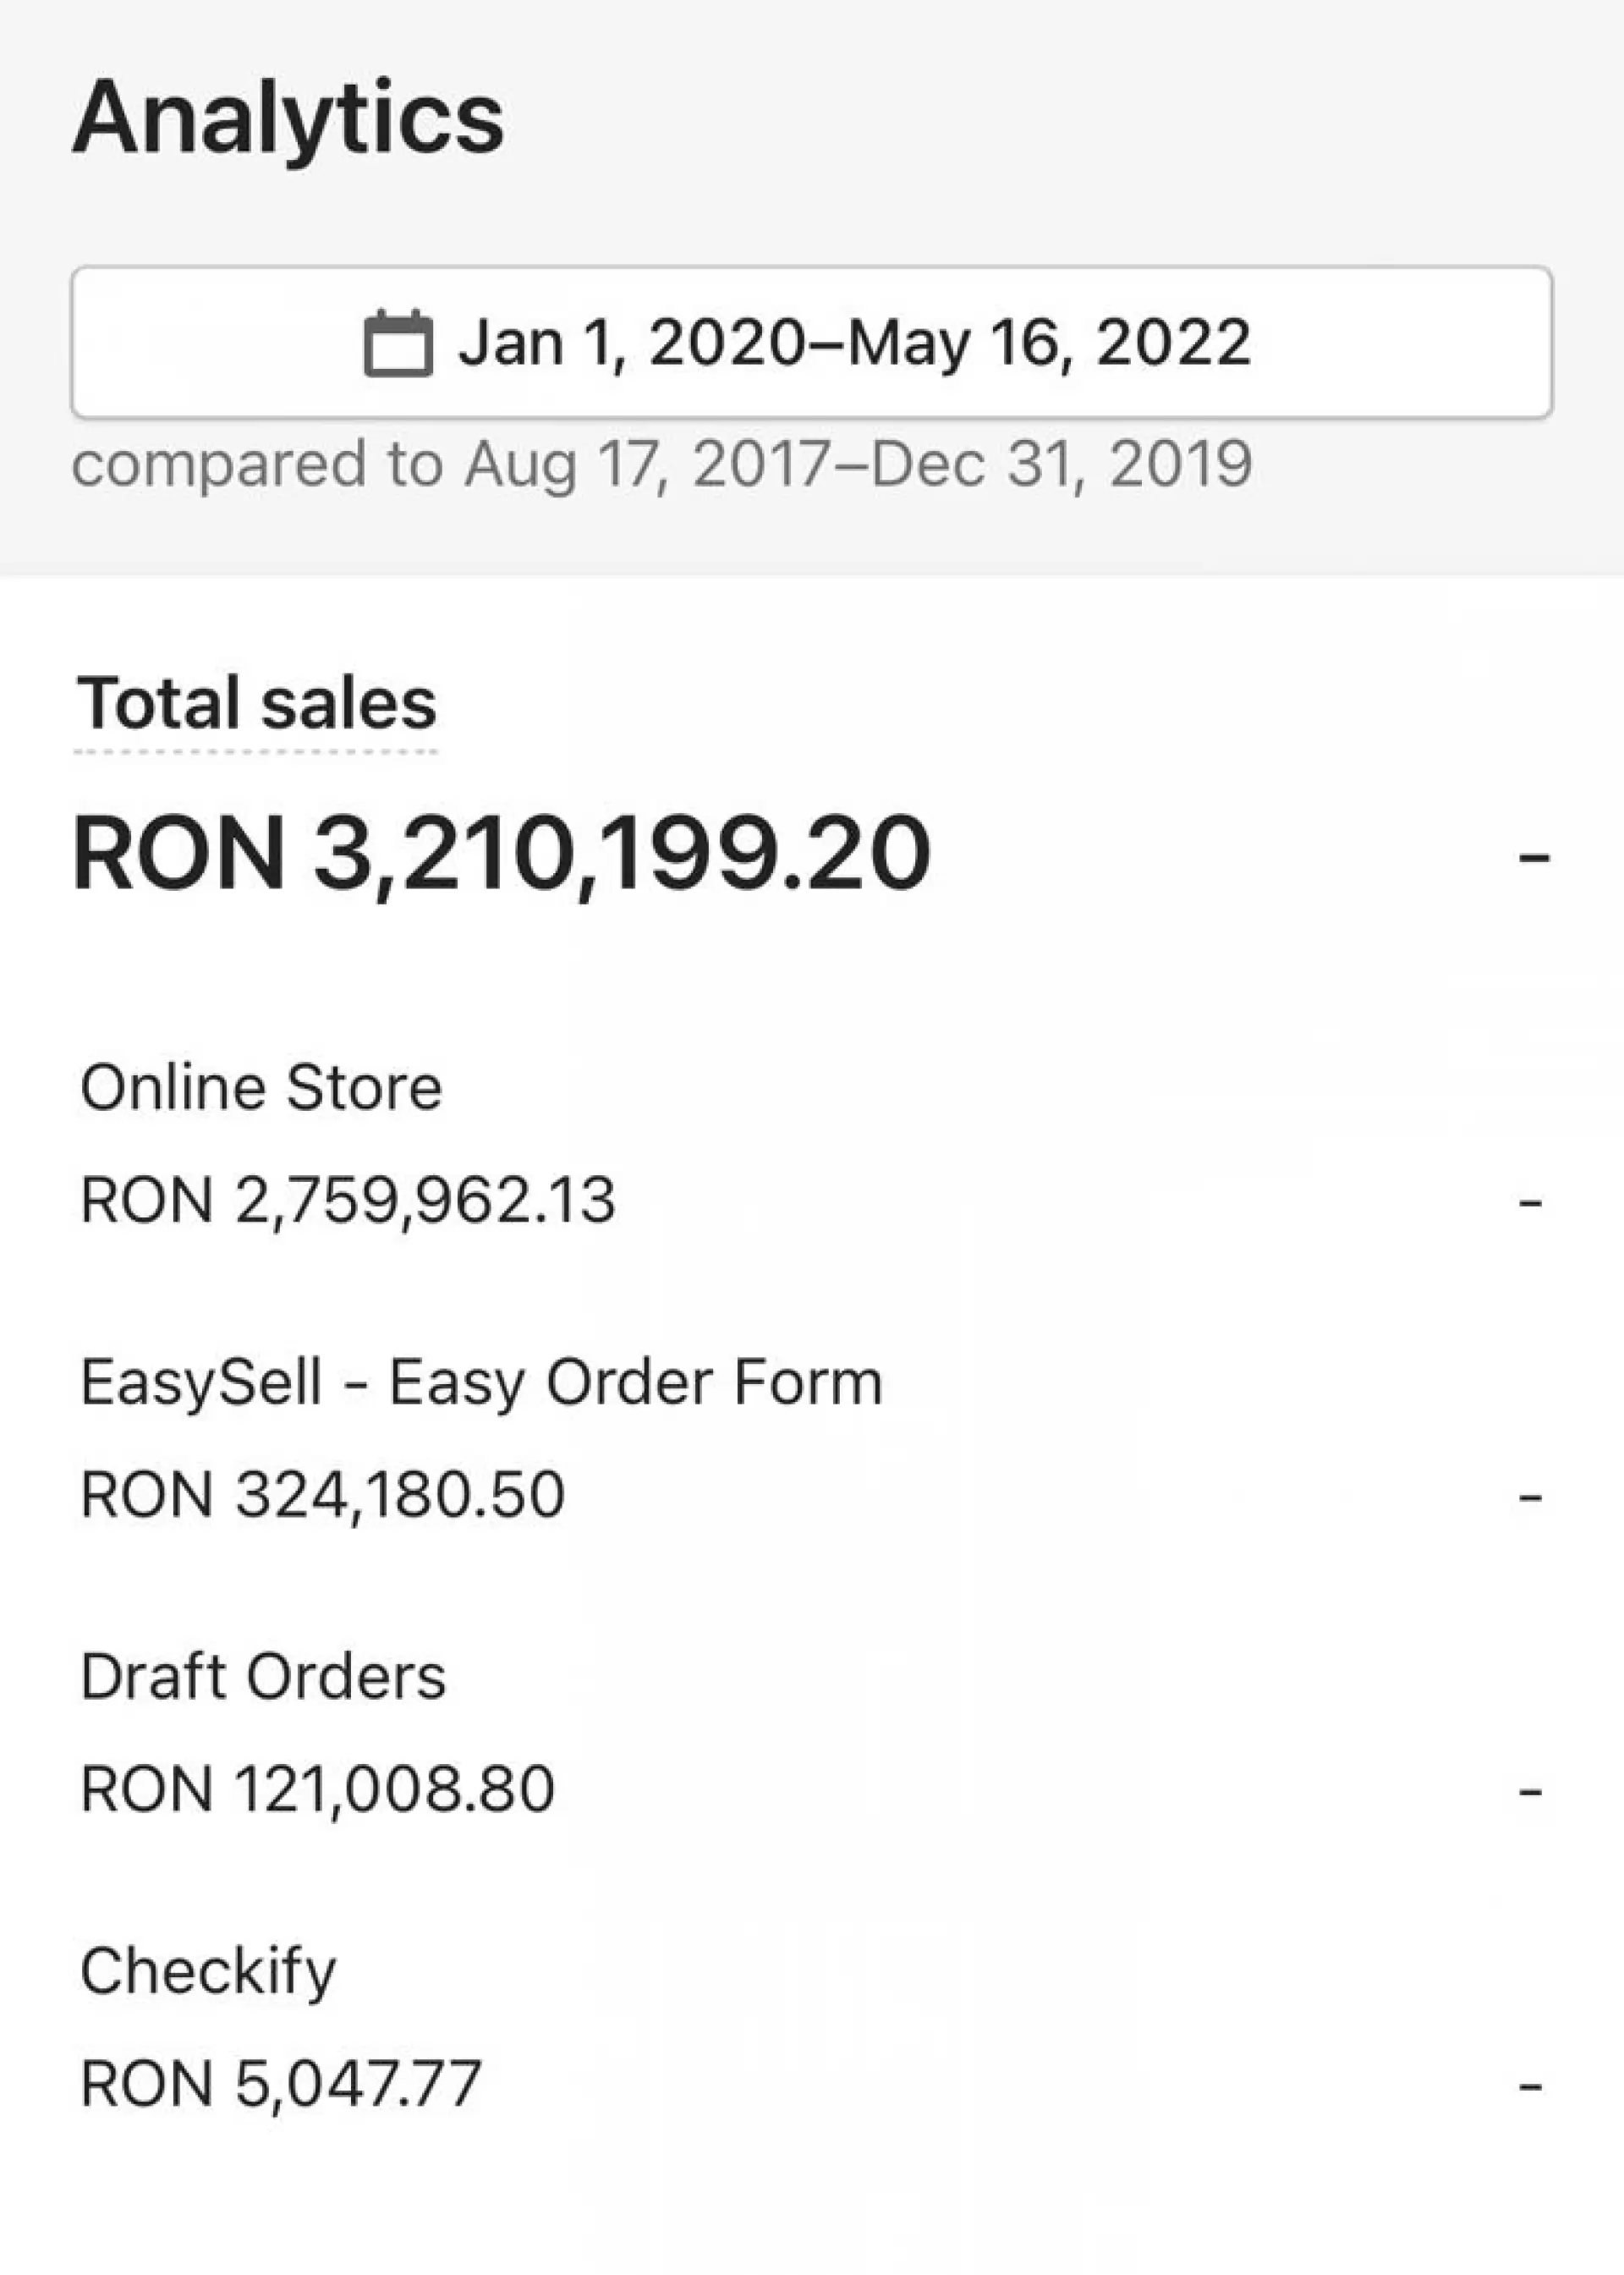This screenshot has height=2275, width=1624.
Task: Click the May 16, 2022 end date
Action: pyautogui.click(x=1049, y=343)
